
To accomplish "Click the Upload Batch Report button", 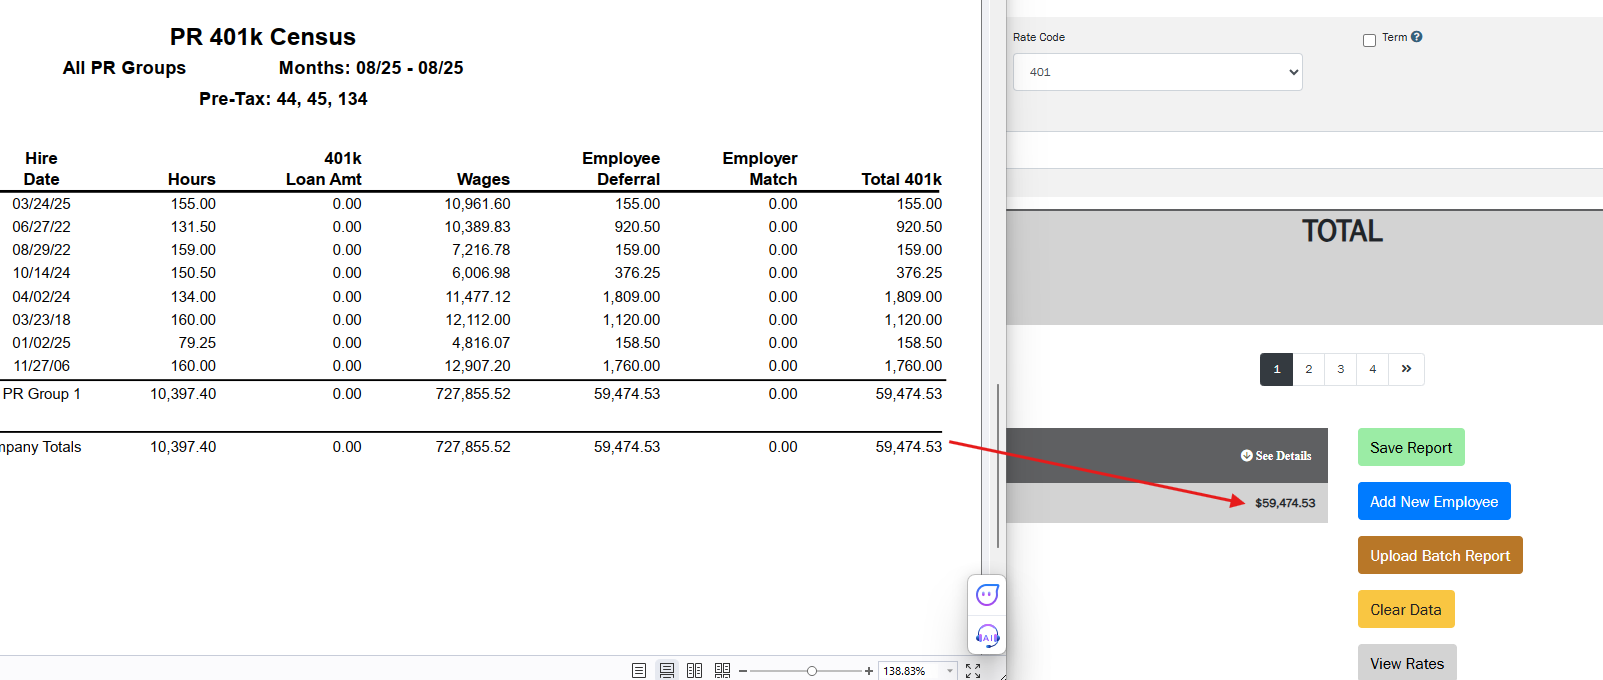I will point(1440,555).
